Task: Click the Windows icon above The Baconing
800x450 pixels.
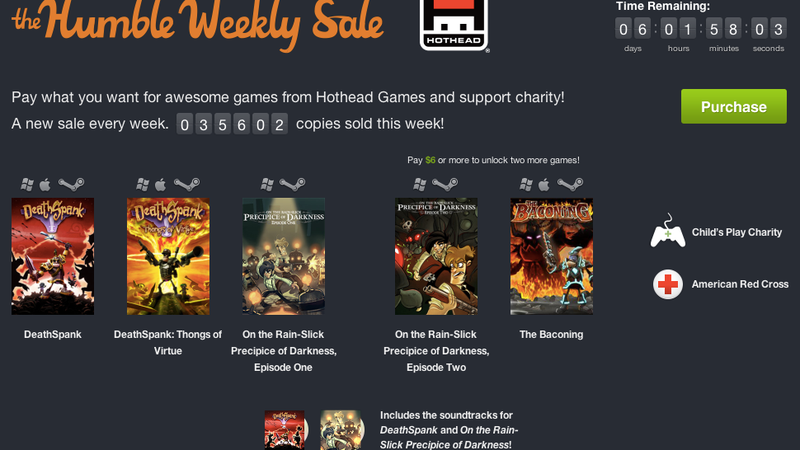Action: (x=526, y=185)
